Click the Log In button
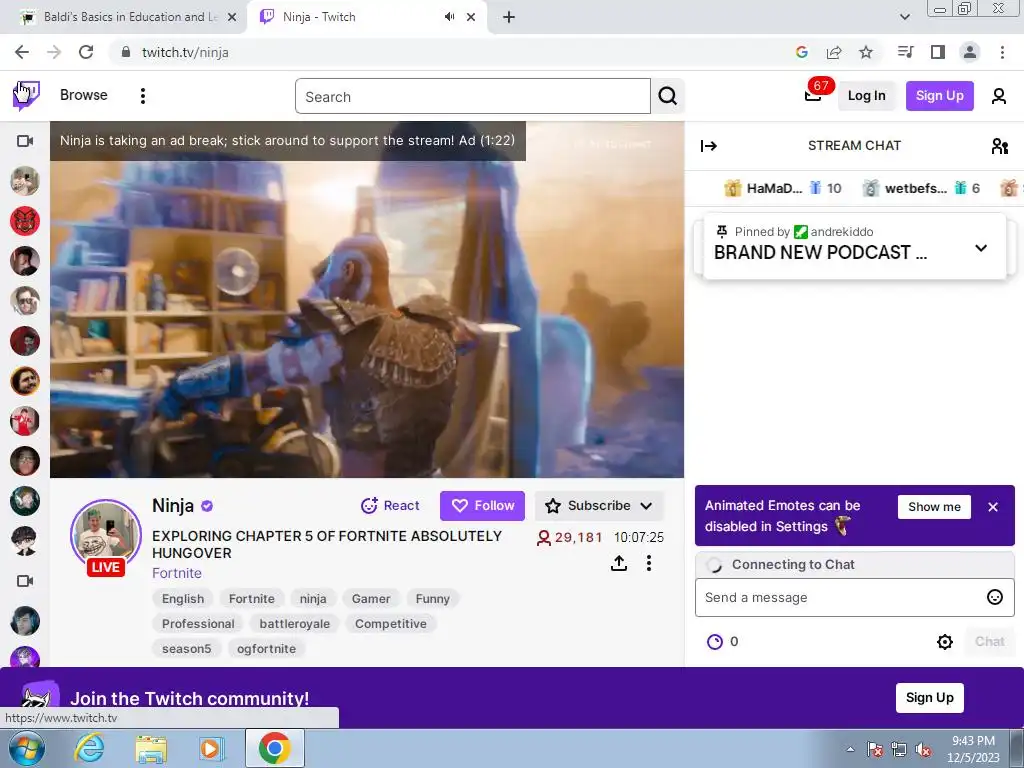Viewport: 1024px width, 768px height. coord(866,96)
